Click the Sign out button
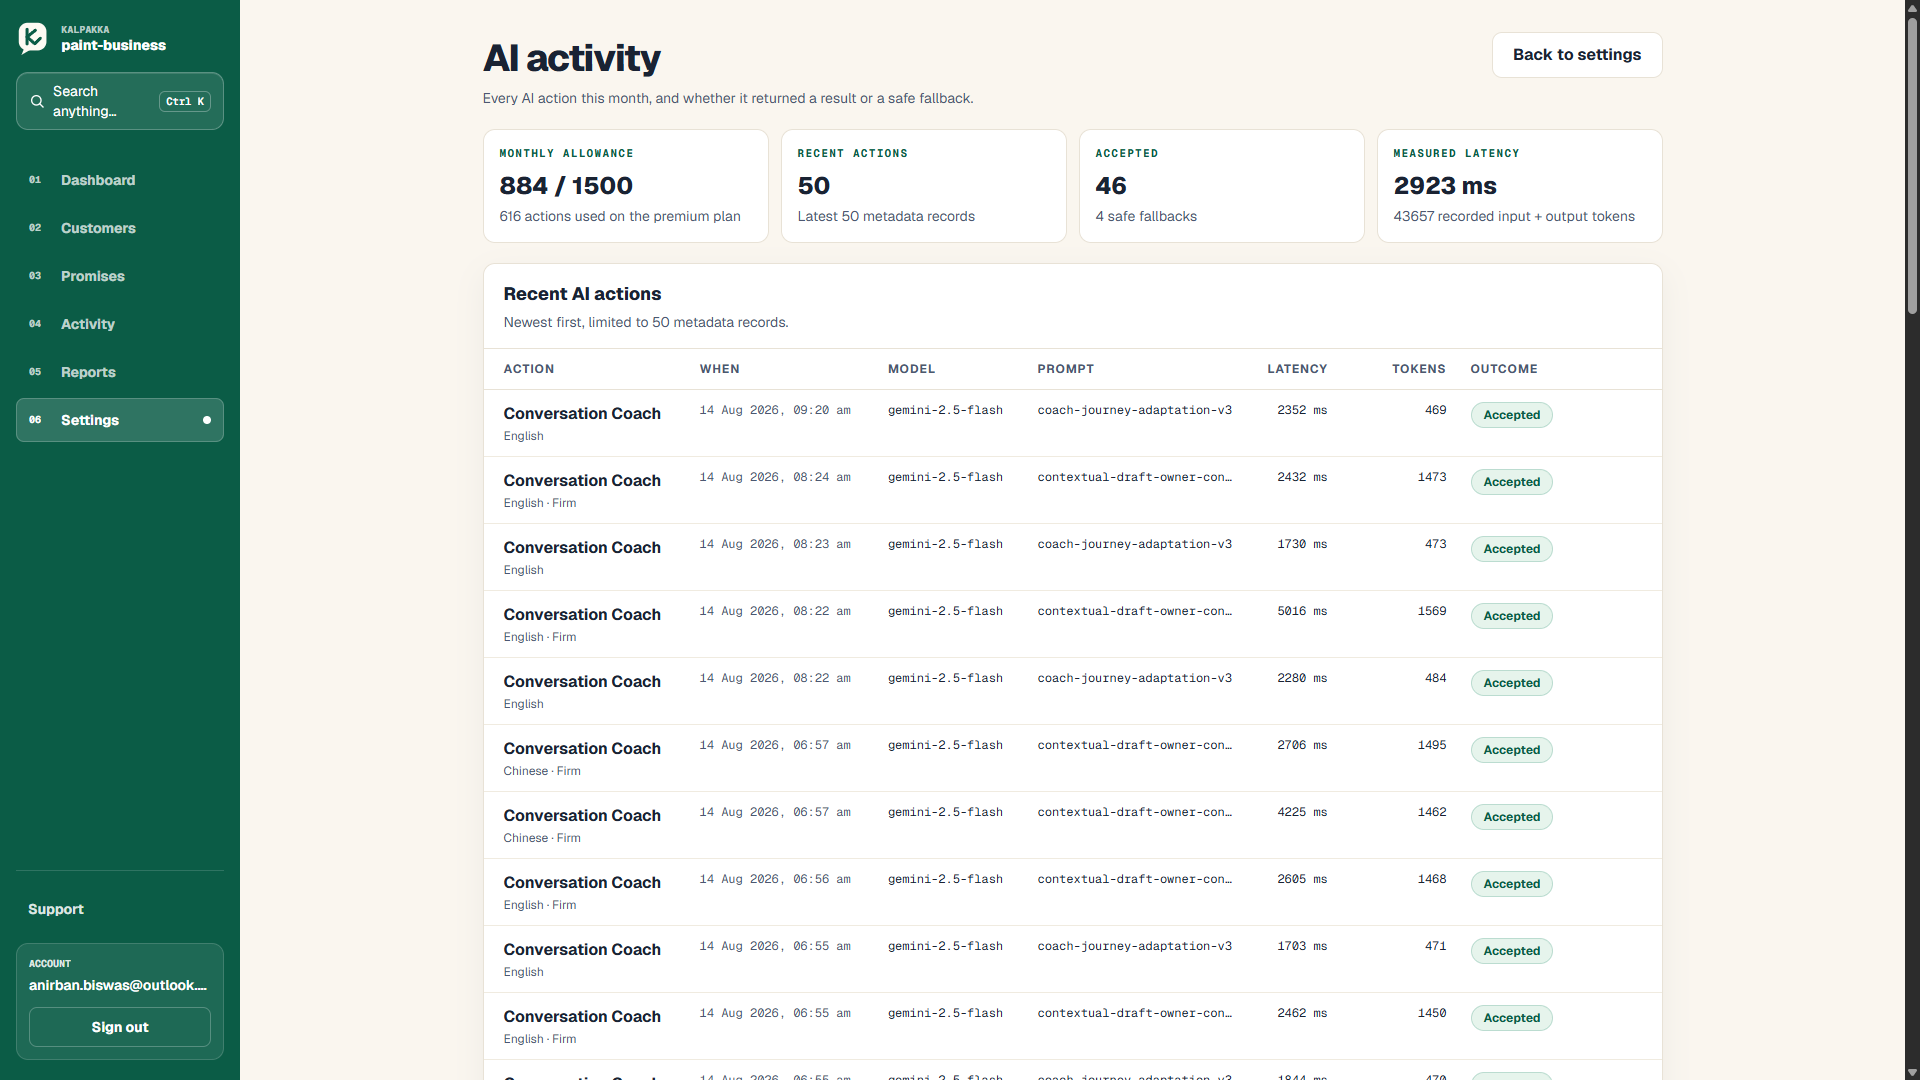The width and height of the screenshot is (1920, 1080). [120, 1027]
